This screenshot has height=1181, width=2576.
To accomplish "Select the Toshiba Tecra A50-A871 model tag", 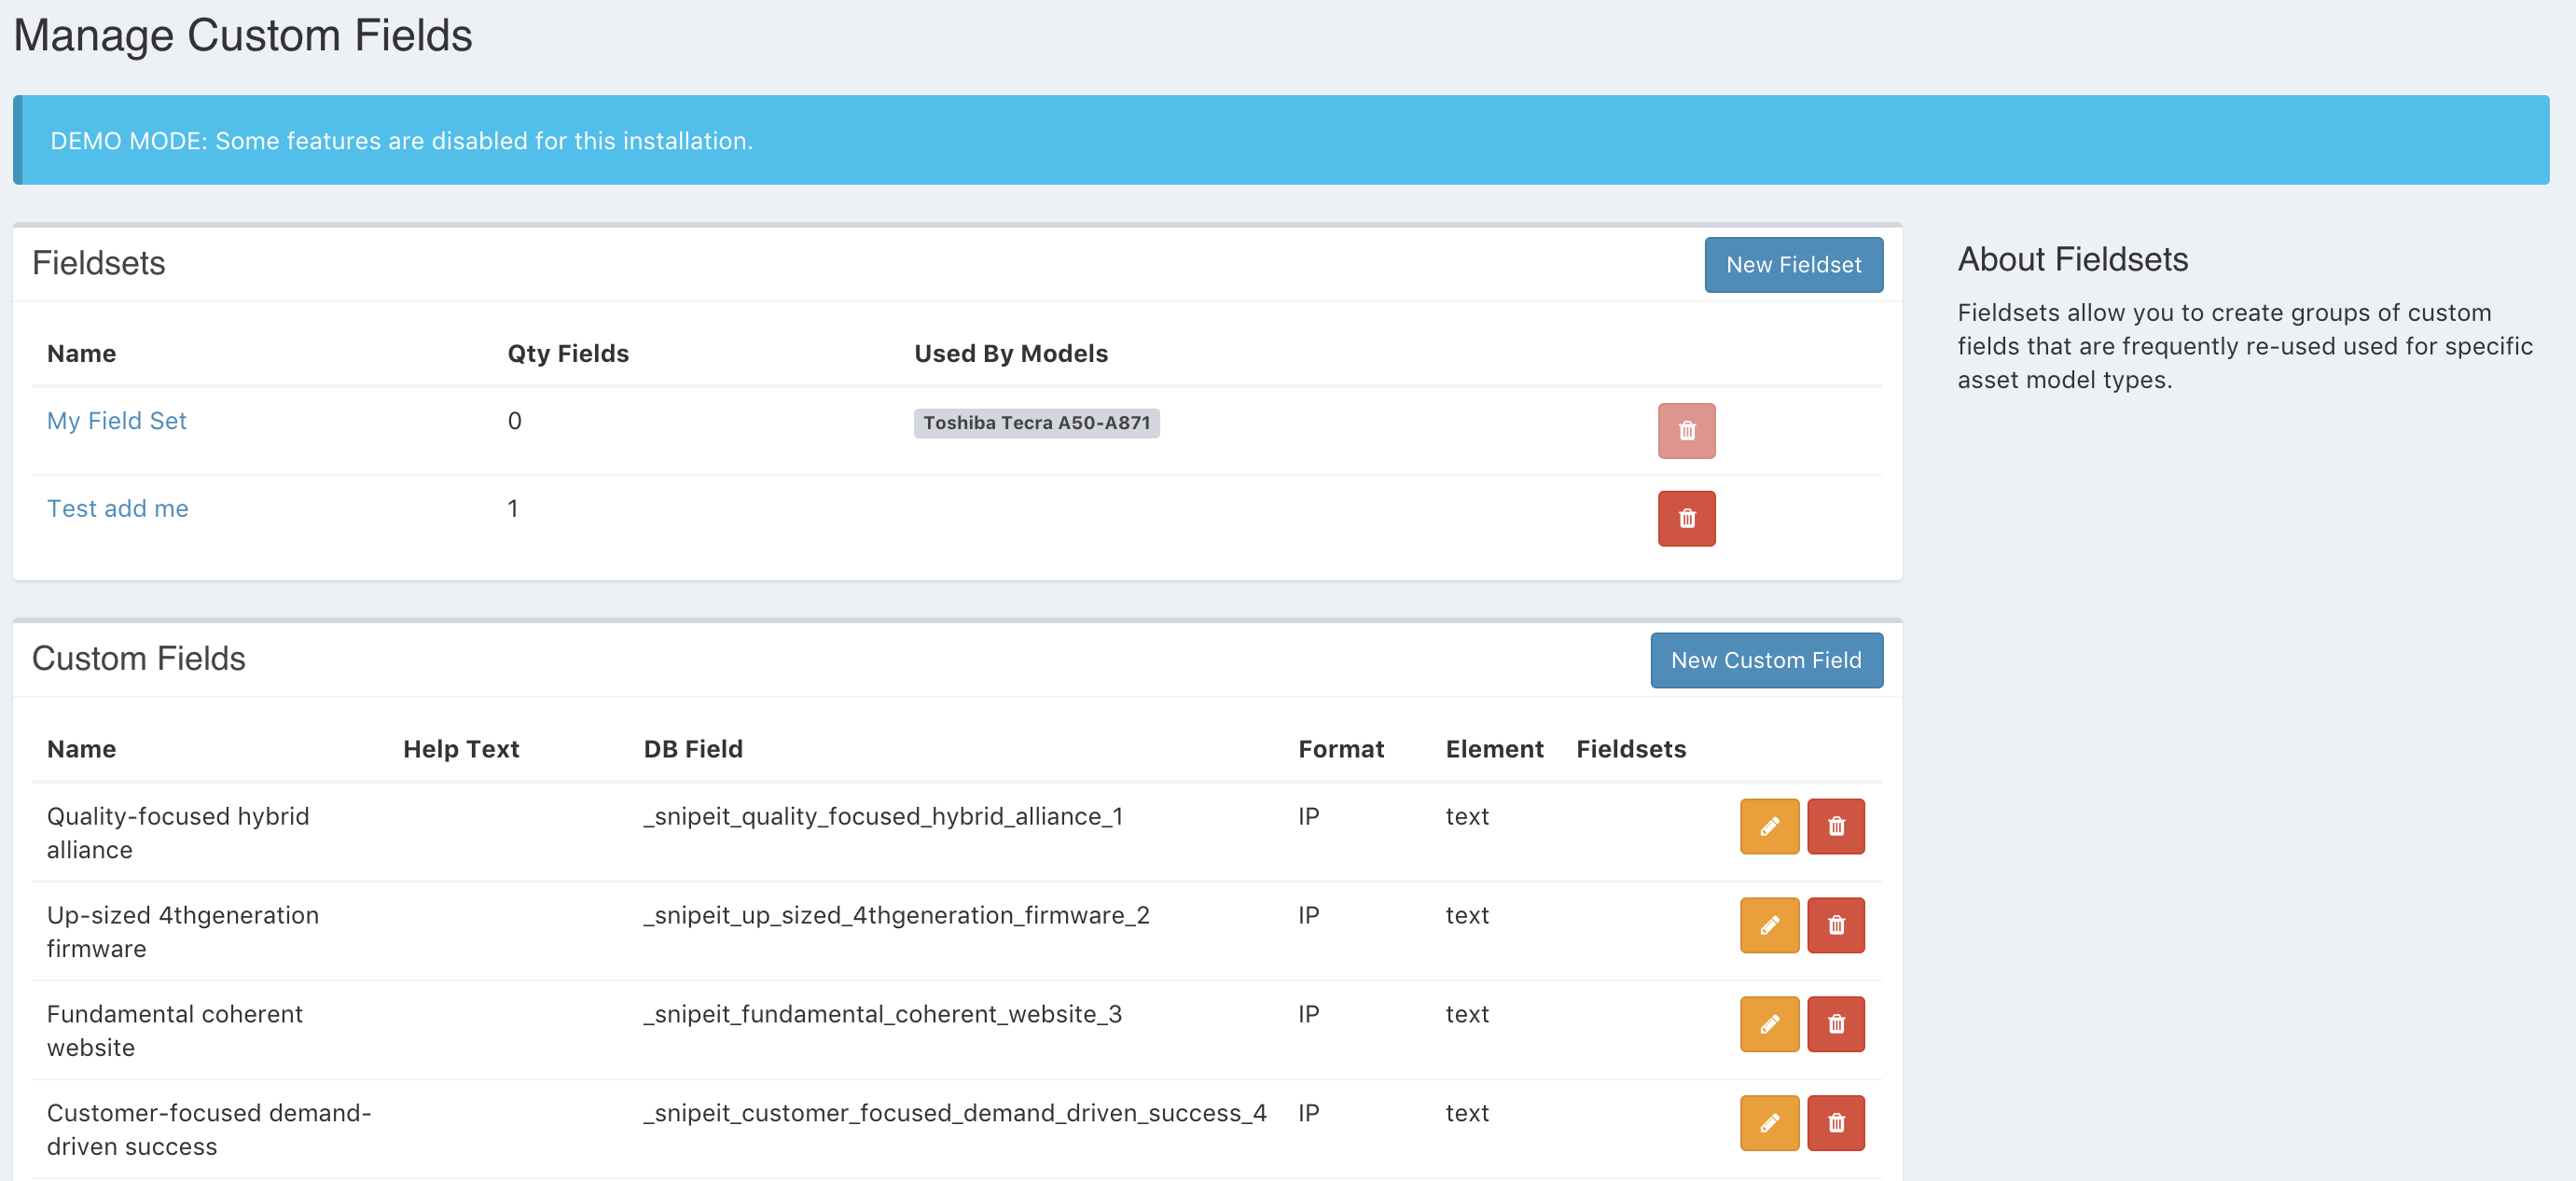I will (x=1036, y=423).
